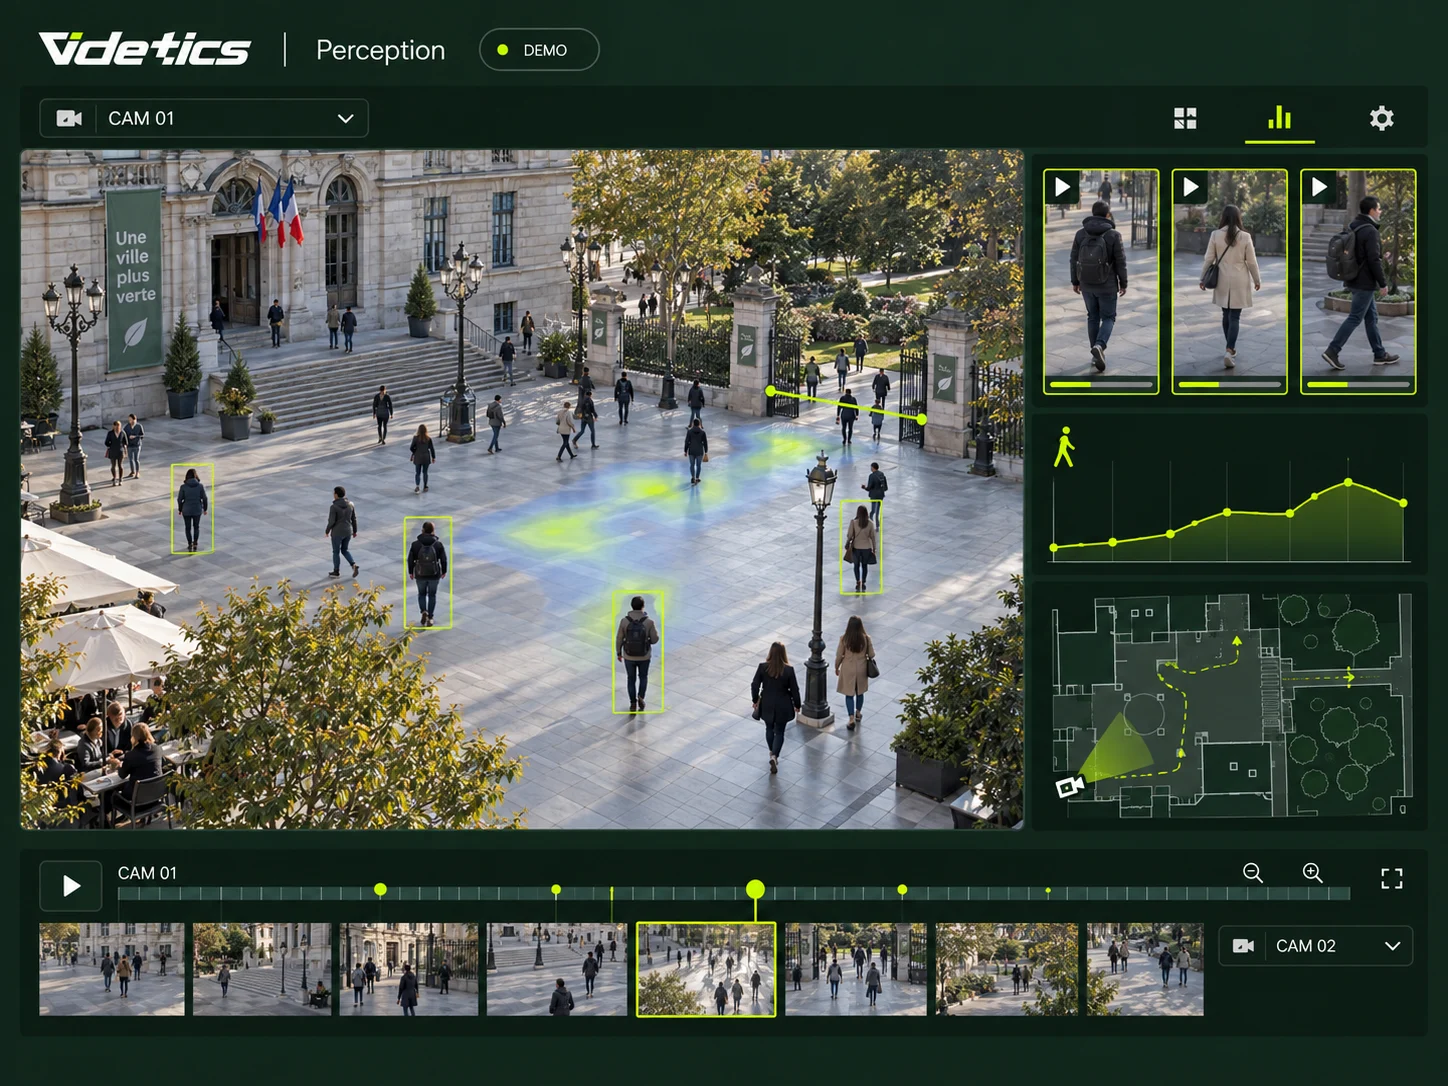Viewport: 1448px width, 1086px height.
Task: Play the CAM 01 timeline
Action: click(x=71, y=886)
